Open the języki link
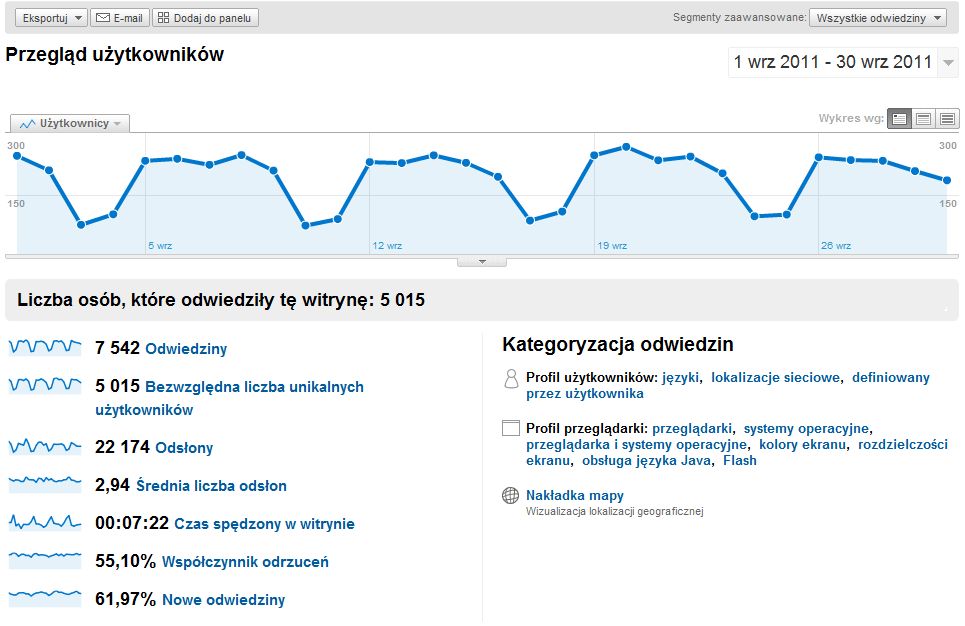965x626 pixels. 681,378
